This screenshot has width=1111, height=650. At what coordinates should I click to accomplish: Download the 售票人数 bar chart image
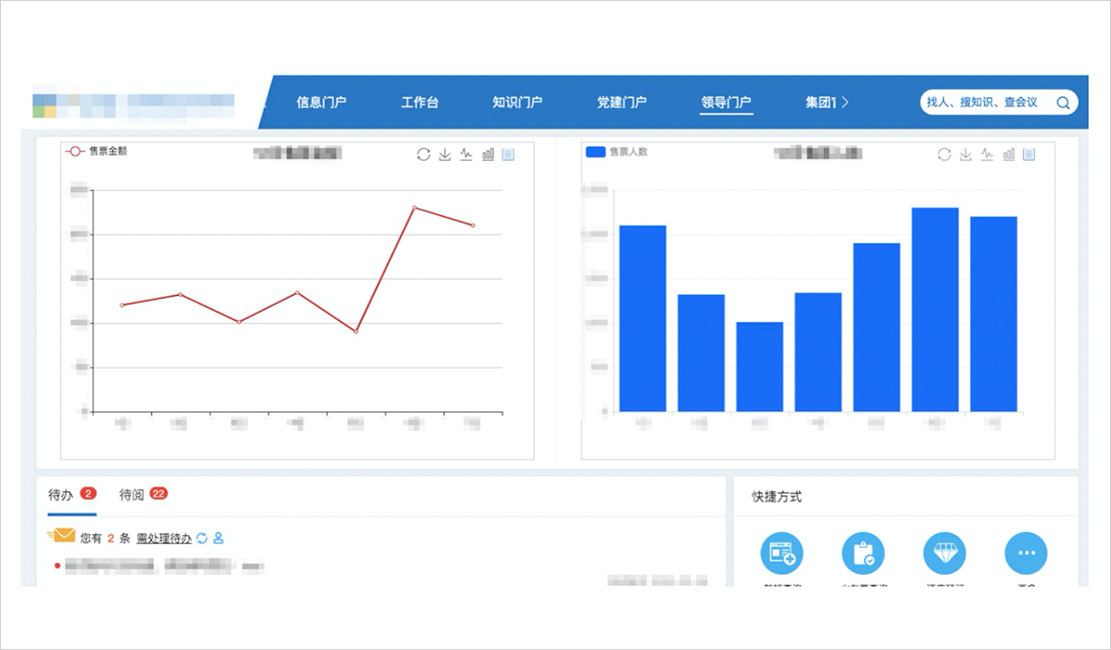[966, 154]
